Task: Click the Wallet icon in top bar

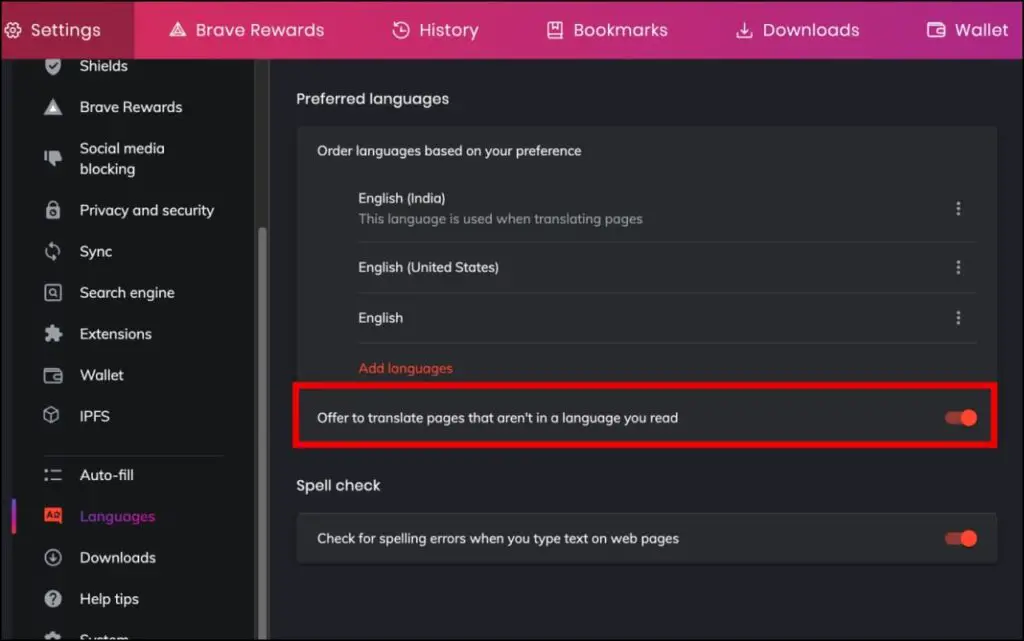Action: click(936, 30)
